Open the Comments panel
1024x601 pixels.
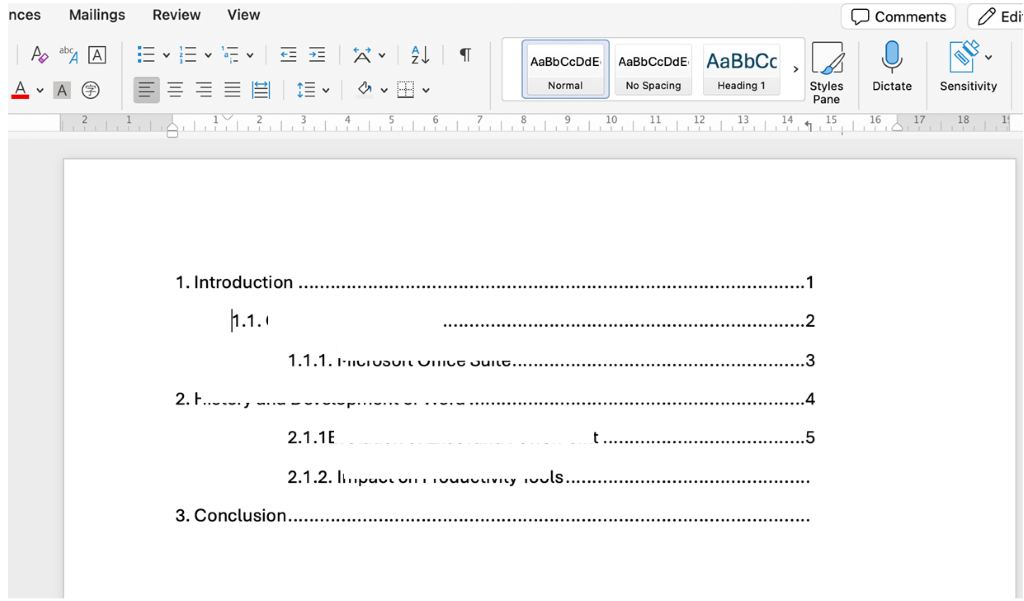point(899,17)
